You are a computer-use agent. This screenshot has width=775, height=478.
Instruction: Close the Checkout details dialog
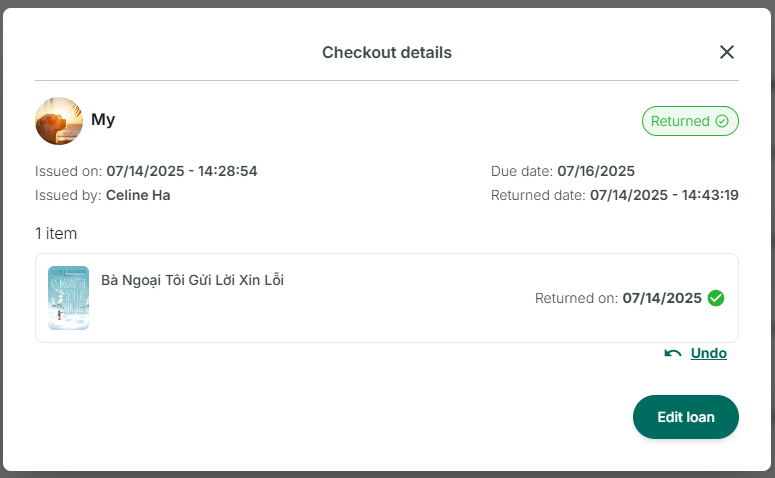[727, 52]
